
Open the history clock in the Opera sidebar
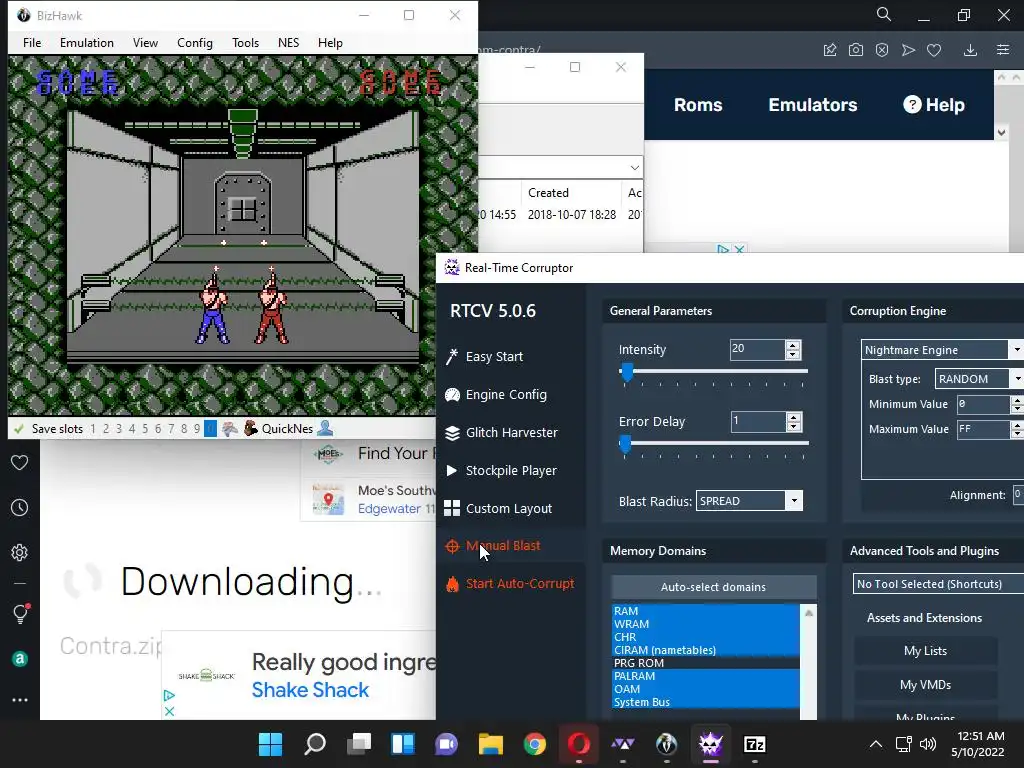20,507
